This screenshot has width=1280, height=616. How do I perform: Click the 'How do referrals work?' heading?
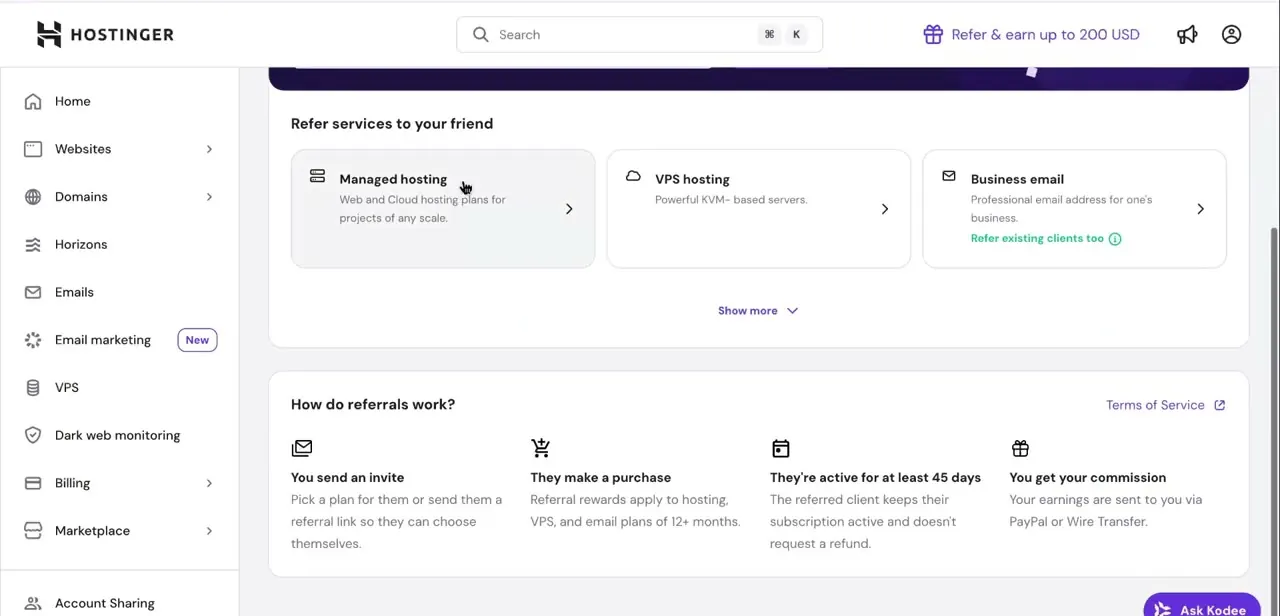[x=373, y=405]
